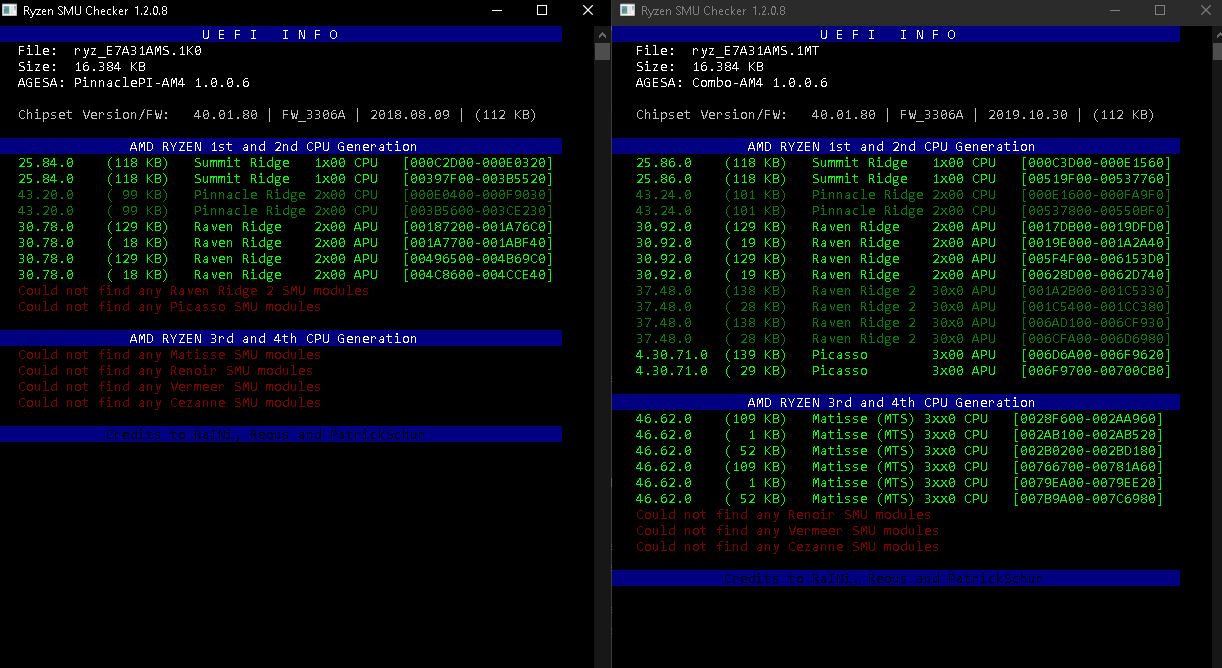This screenshot has width=1222, height=668.
Task: Click Raven Ridge address [00496500-004B69C0]
Action: [477, 258]
